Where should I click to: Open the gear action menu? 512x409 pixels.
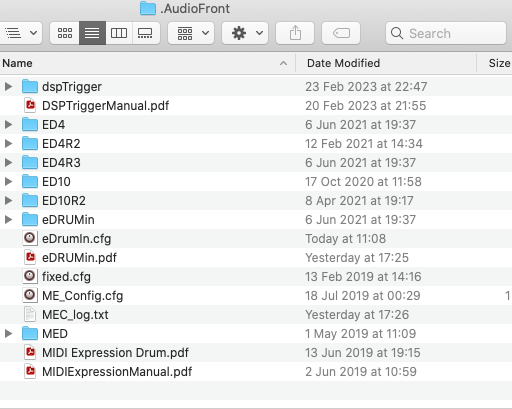245,33
